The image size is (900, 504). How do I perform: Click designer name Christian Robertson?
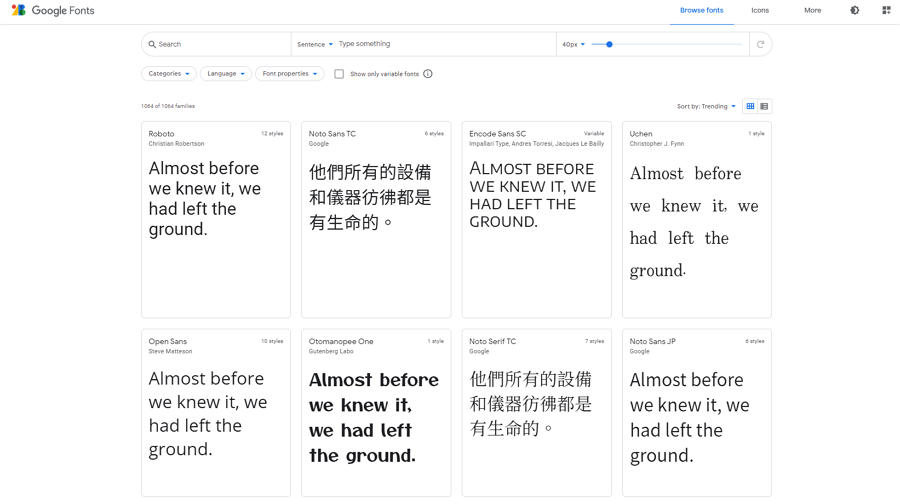(176, 144)
